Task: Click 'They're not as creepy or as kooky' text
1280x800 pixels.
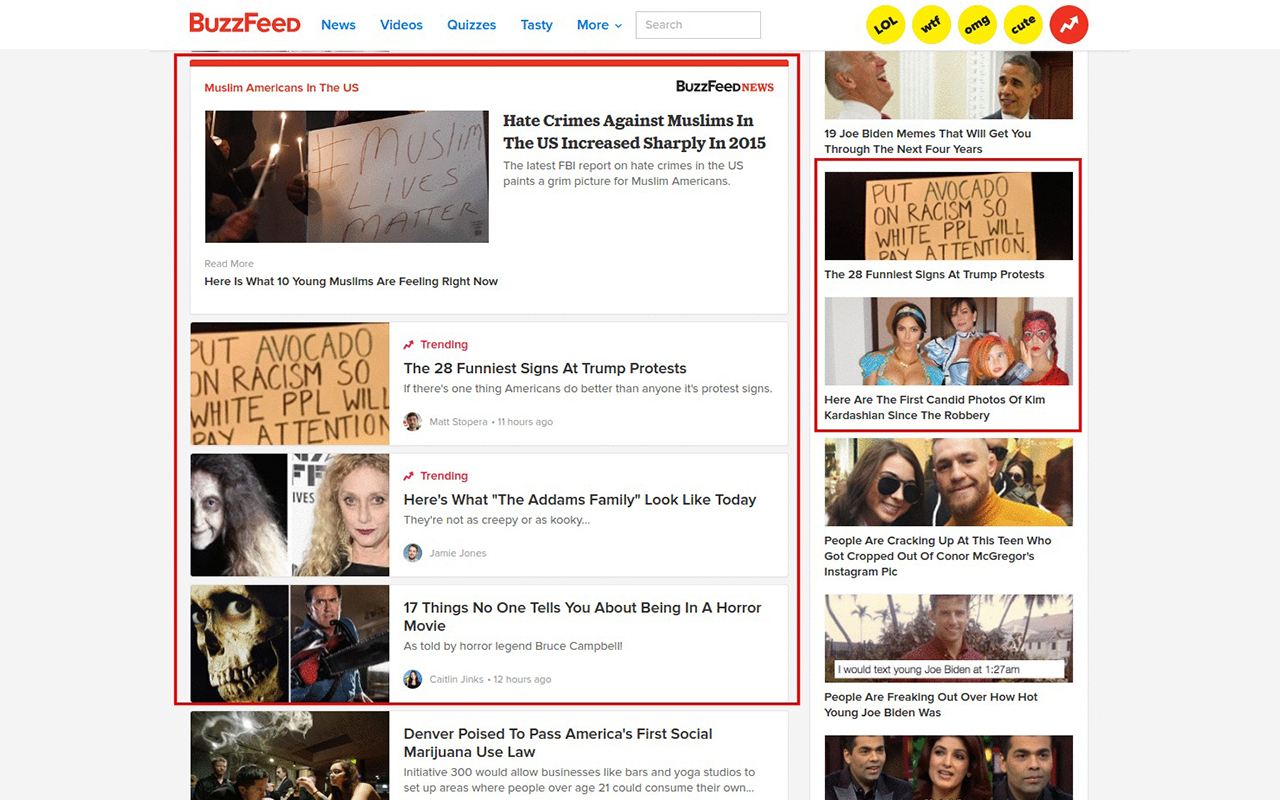Action: (x=497, y=520)
